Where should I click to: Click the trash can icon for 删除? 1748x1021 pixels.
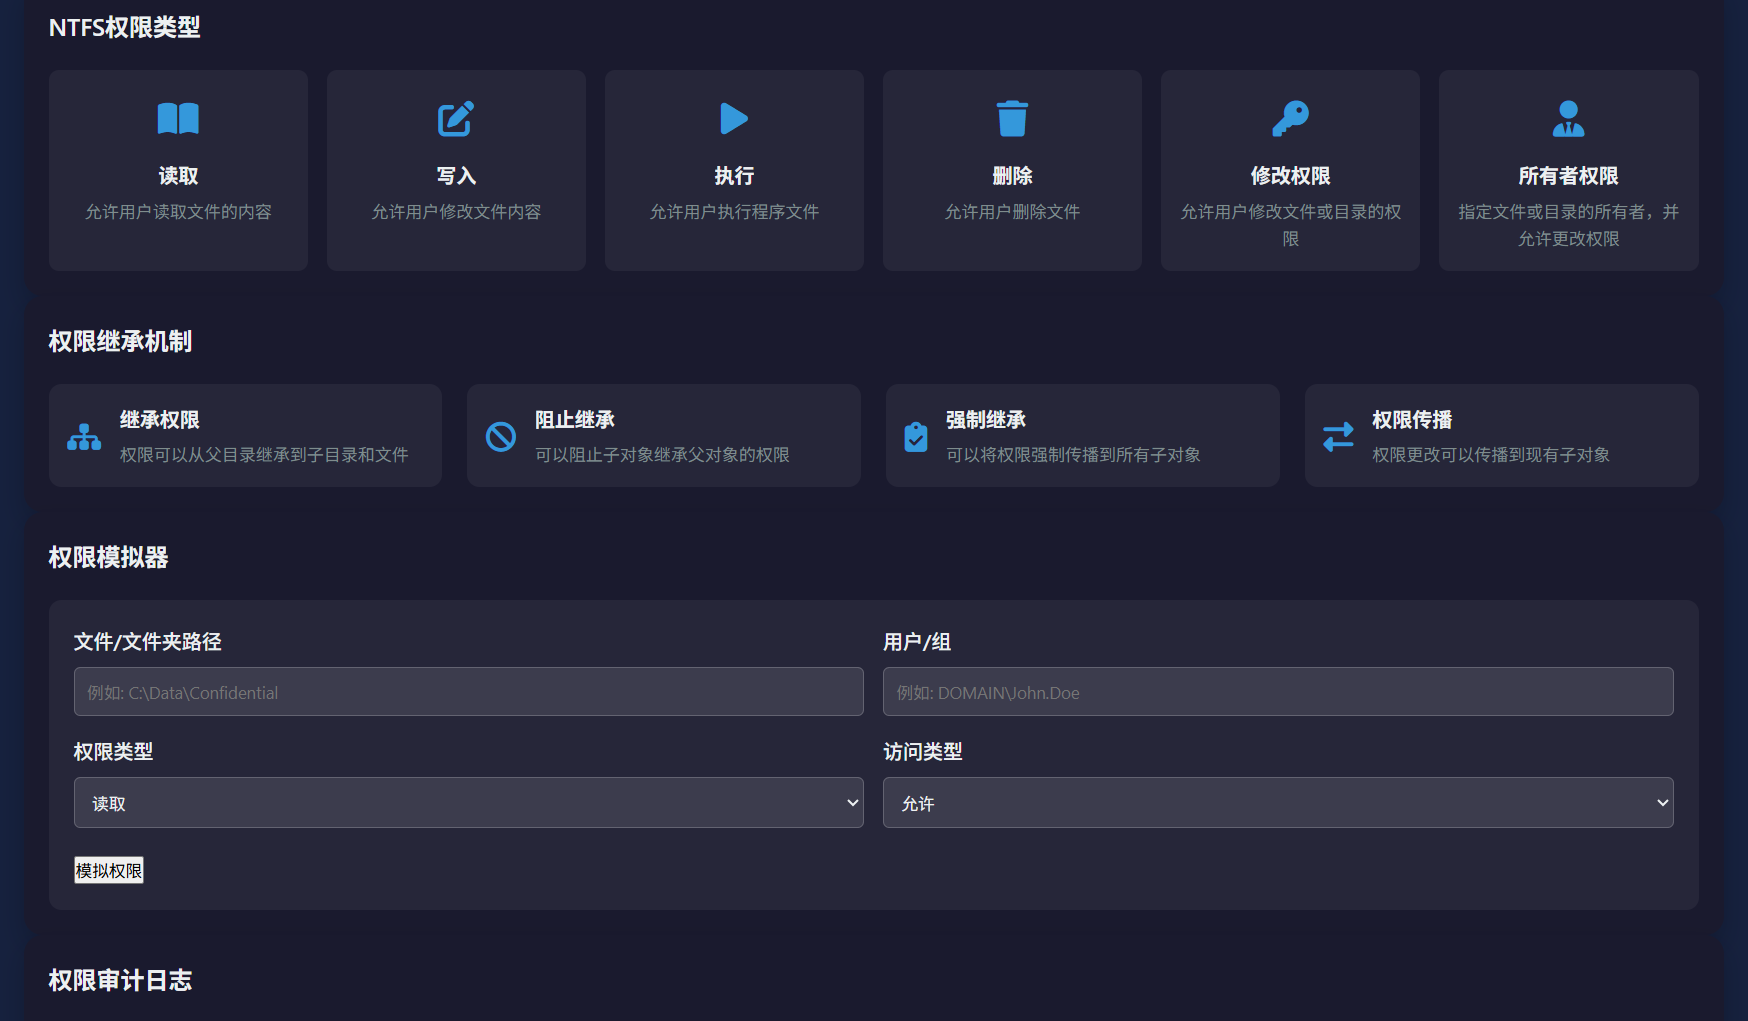pyautogui.click(x=1012, y=119)
